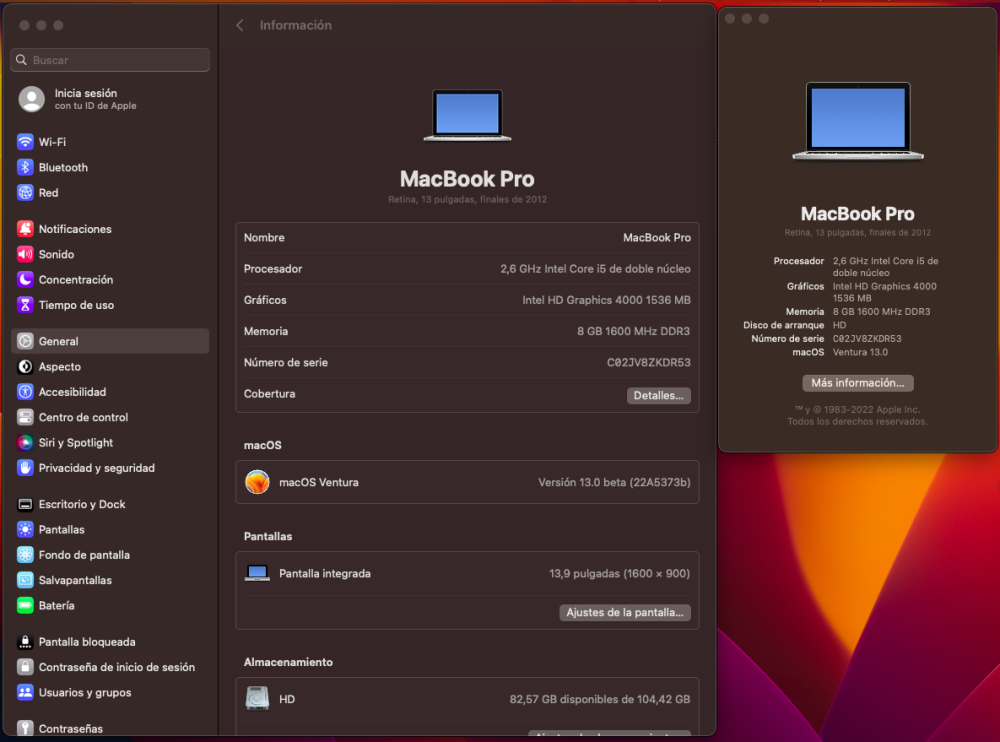Click the MacBook Pro title in About window

[857, 214]
